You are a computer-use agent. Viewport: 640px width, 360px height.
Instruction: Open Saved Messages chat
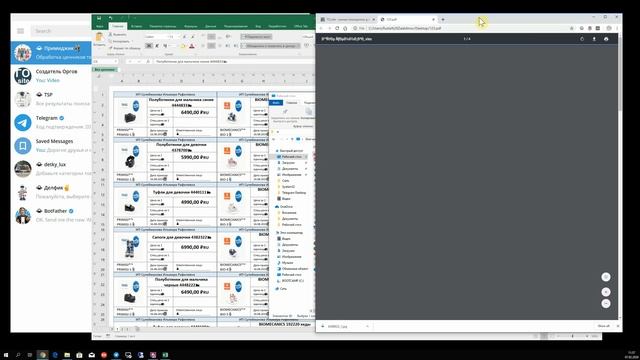click(51, 146)
